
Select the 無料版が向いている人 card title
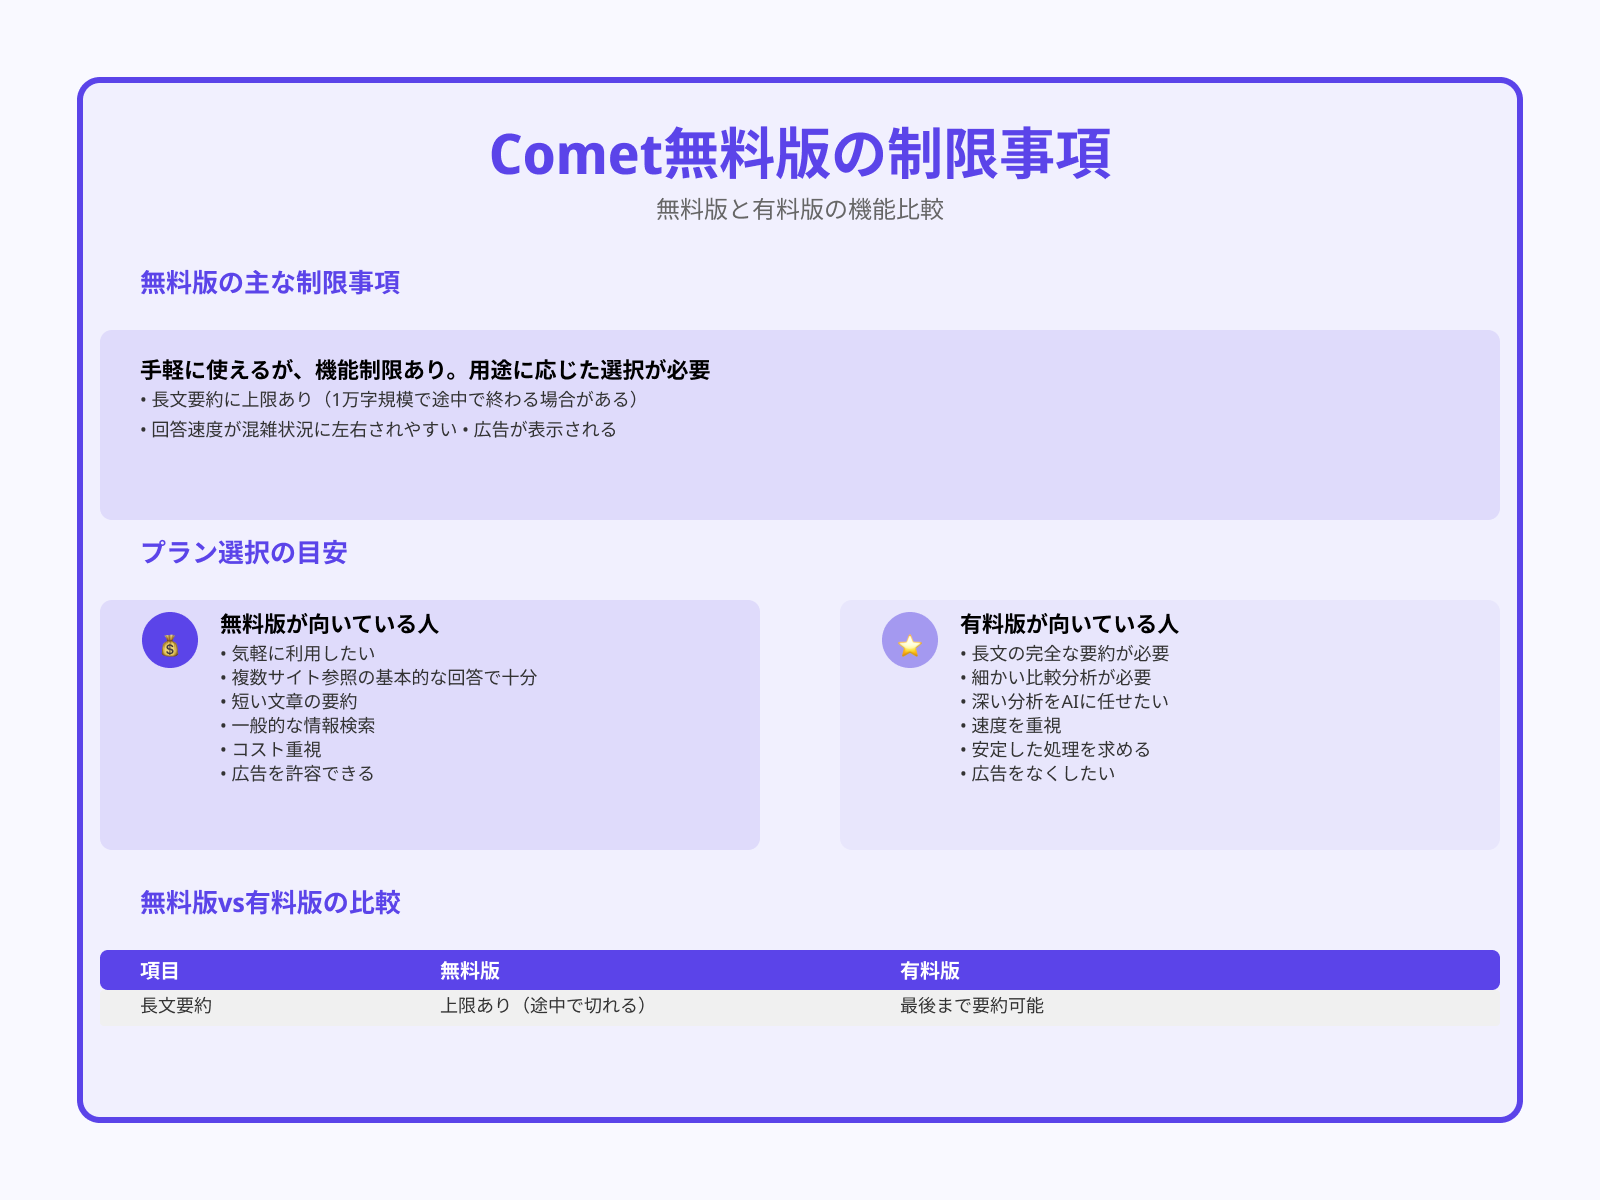[327, 623]
